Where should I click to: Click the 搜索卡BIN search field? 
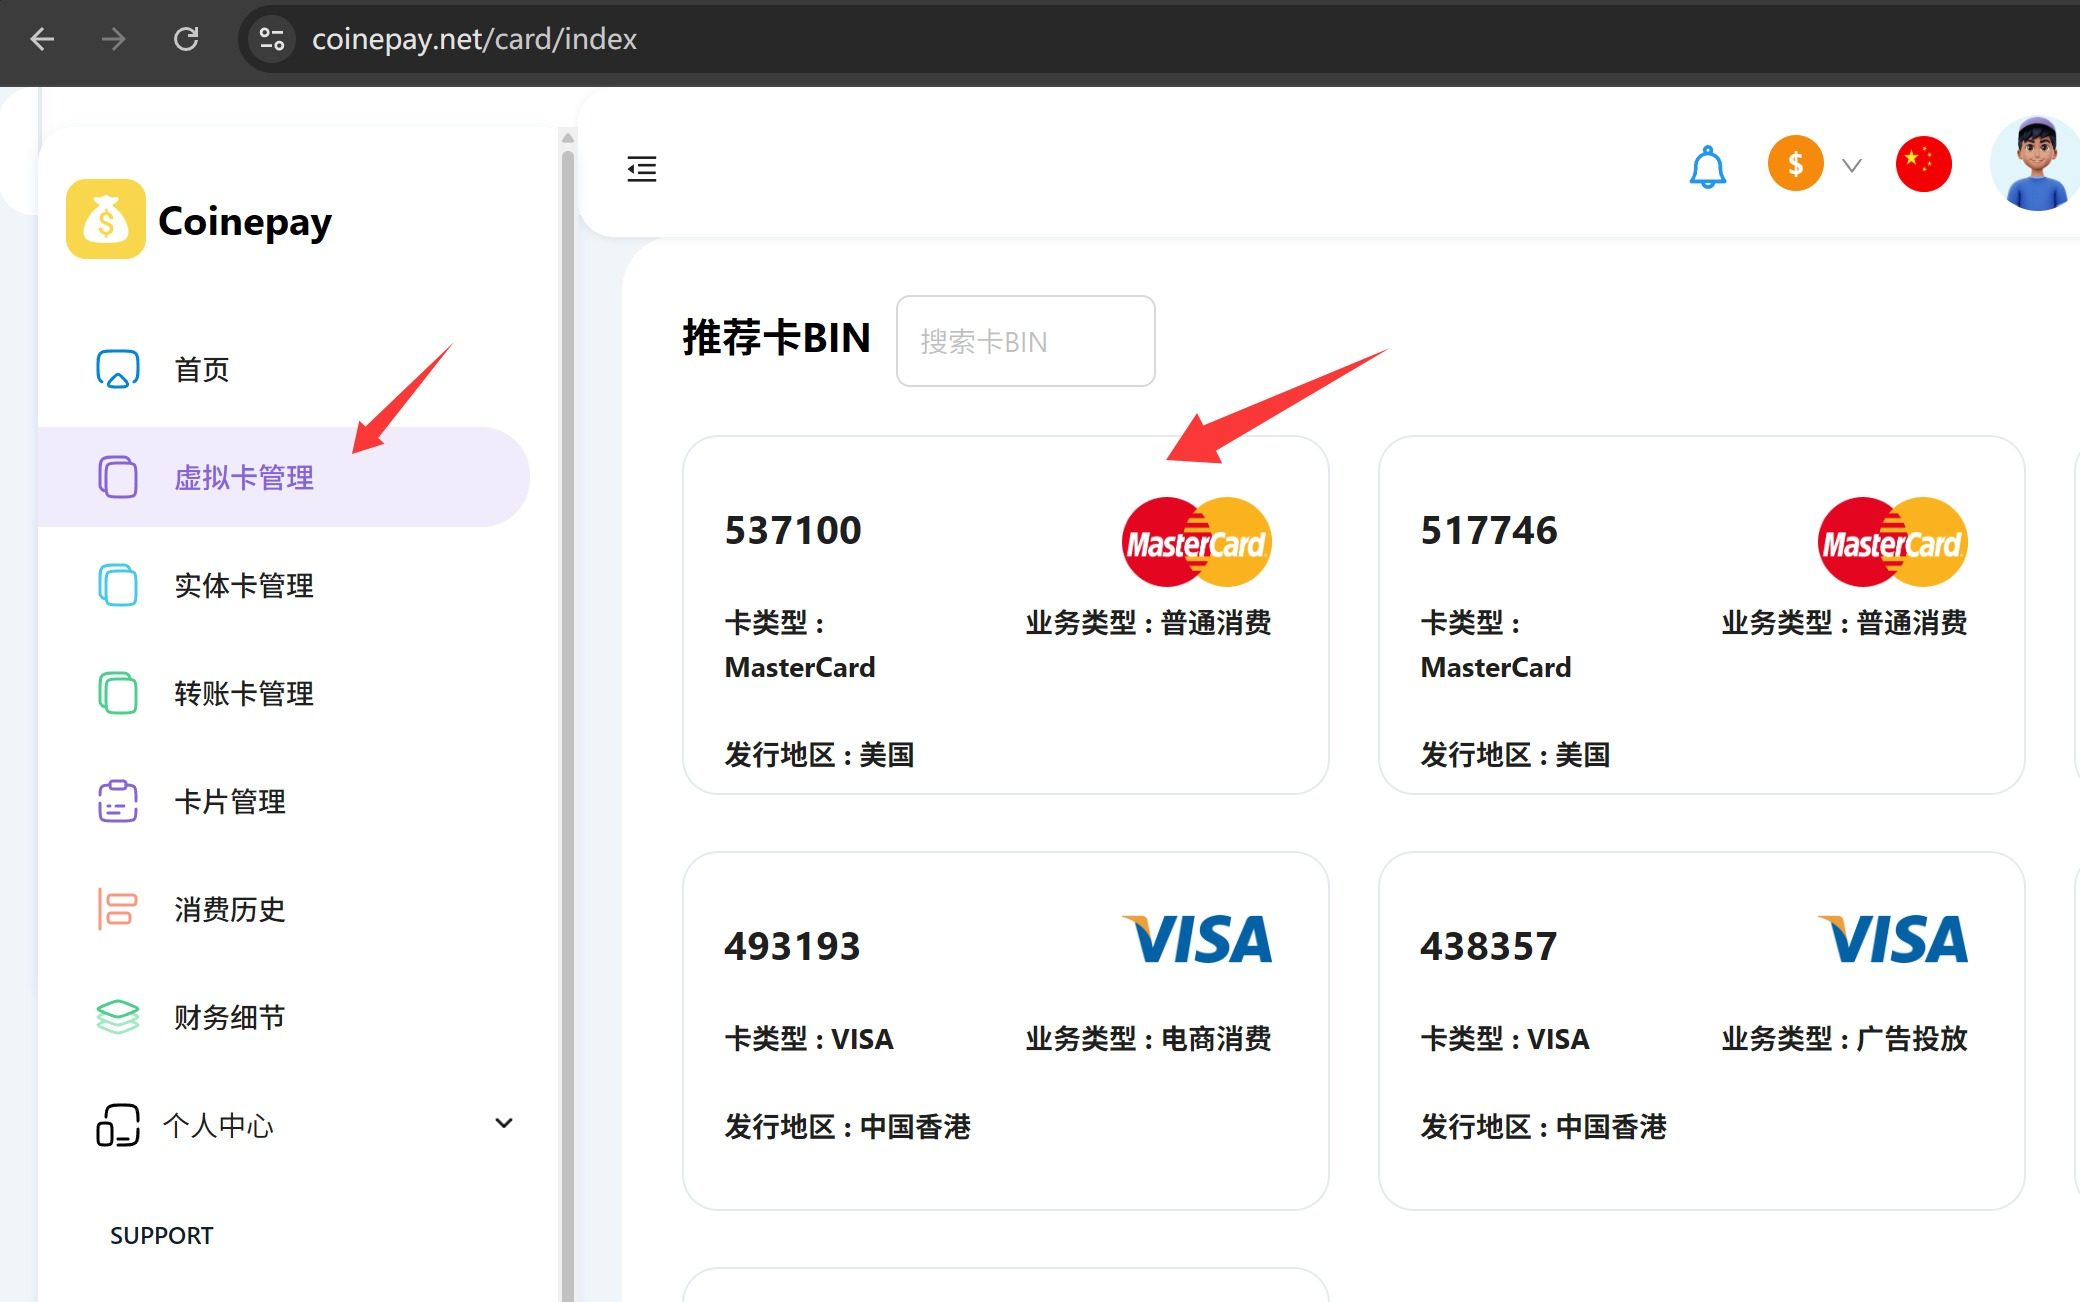click(x=1026, y=341)
